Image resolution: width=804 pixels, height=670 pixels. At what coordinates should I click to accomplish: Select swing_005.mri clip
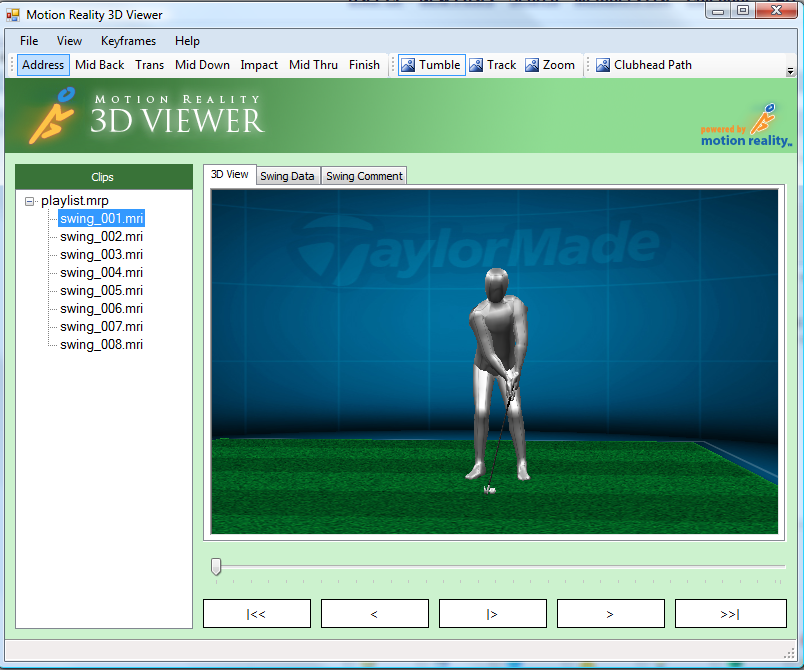tap(102, 291)
